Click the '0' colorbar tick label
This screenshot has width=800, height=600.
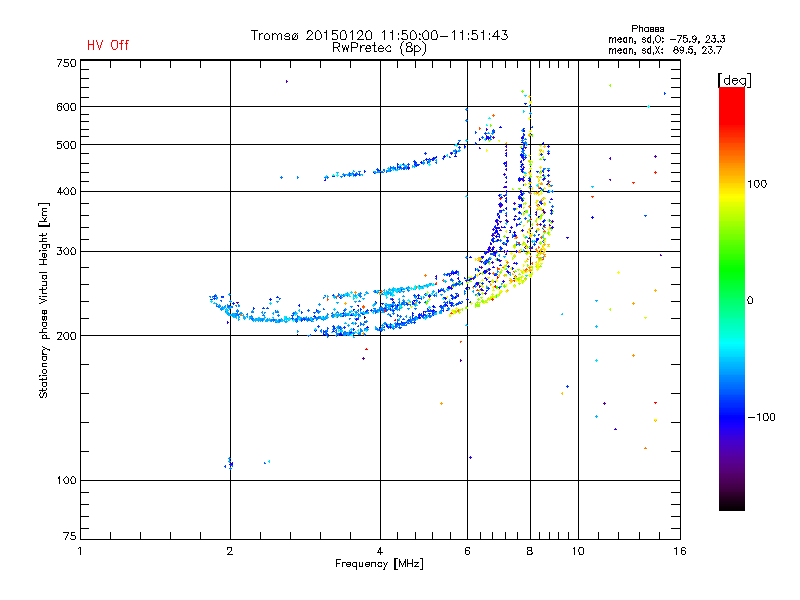[x=750, y=300]
